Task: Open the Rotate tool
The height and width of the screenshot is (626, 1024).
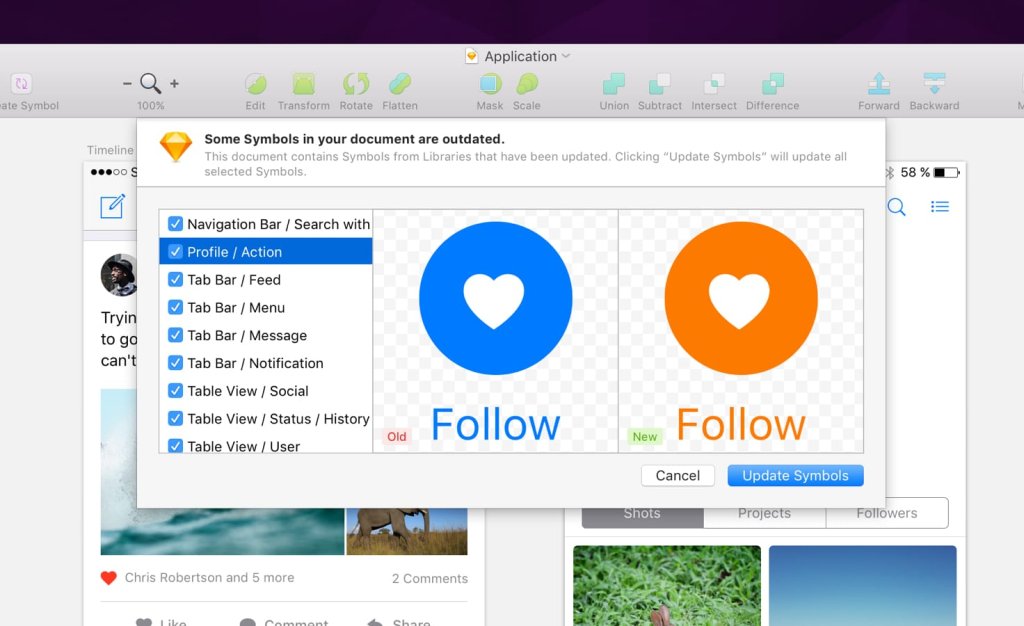Action: 356,84
